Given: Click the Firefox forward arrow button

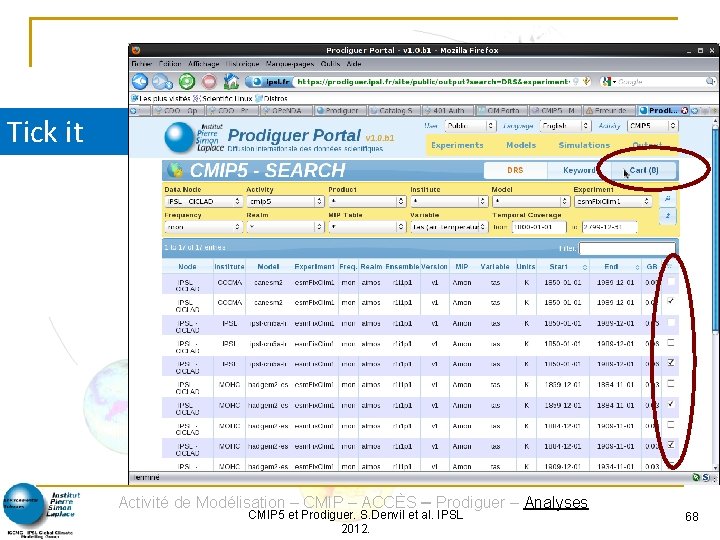Looking at the screenshot, I should click(162, 82).
